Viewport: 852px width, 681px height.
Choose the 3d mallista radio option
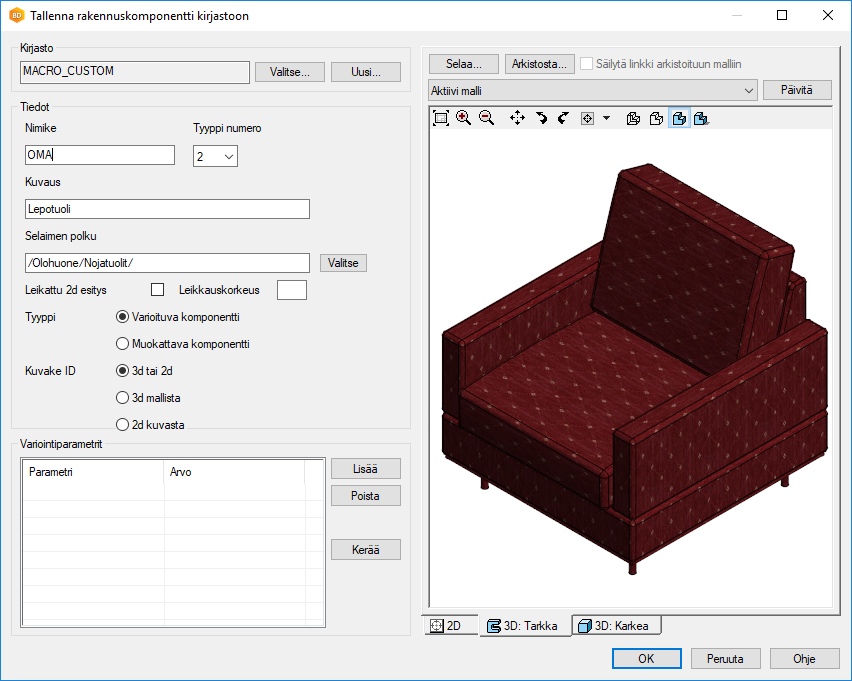[x=123, y=397]
